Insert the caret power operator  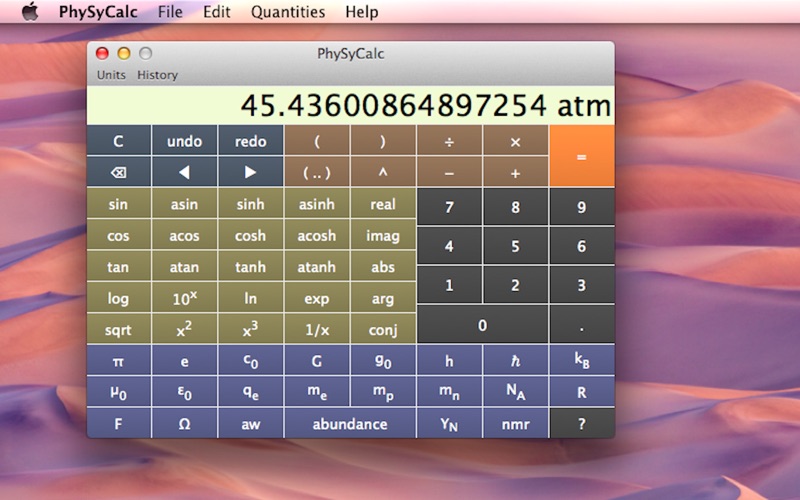coord(383,172)
